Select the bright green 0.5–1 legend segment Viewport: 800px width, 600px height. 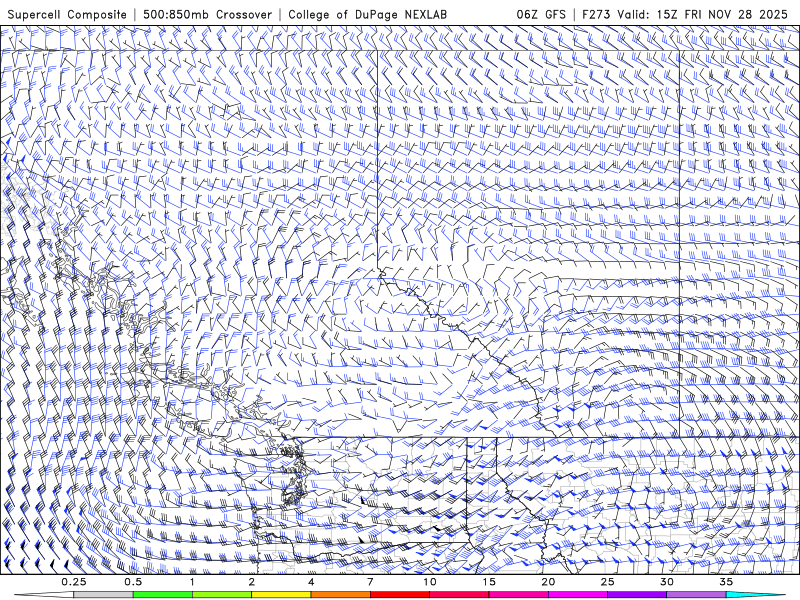tap(162, 595)
